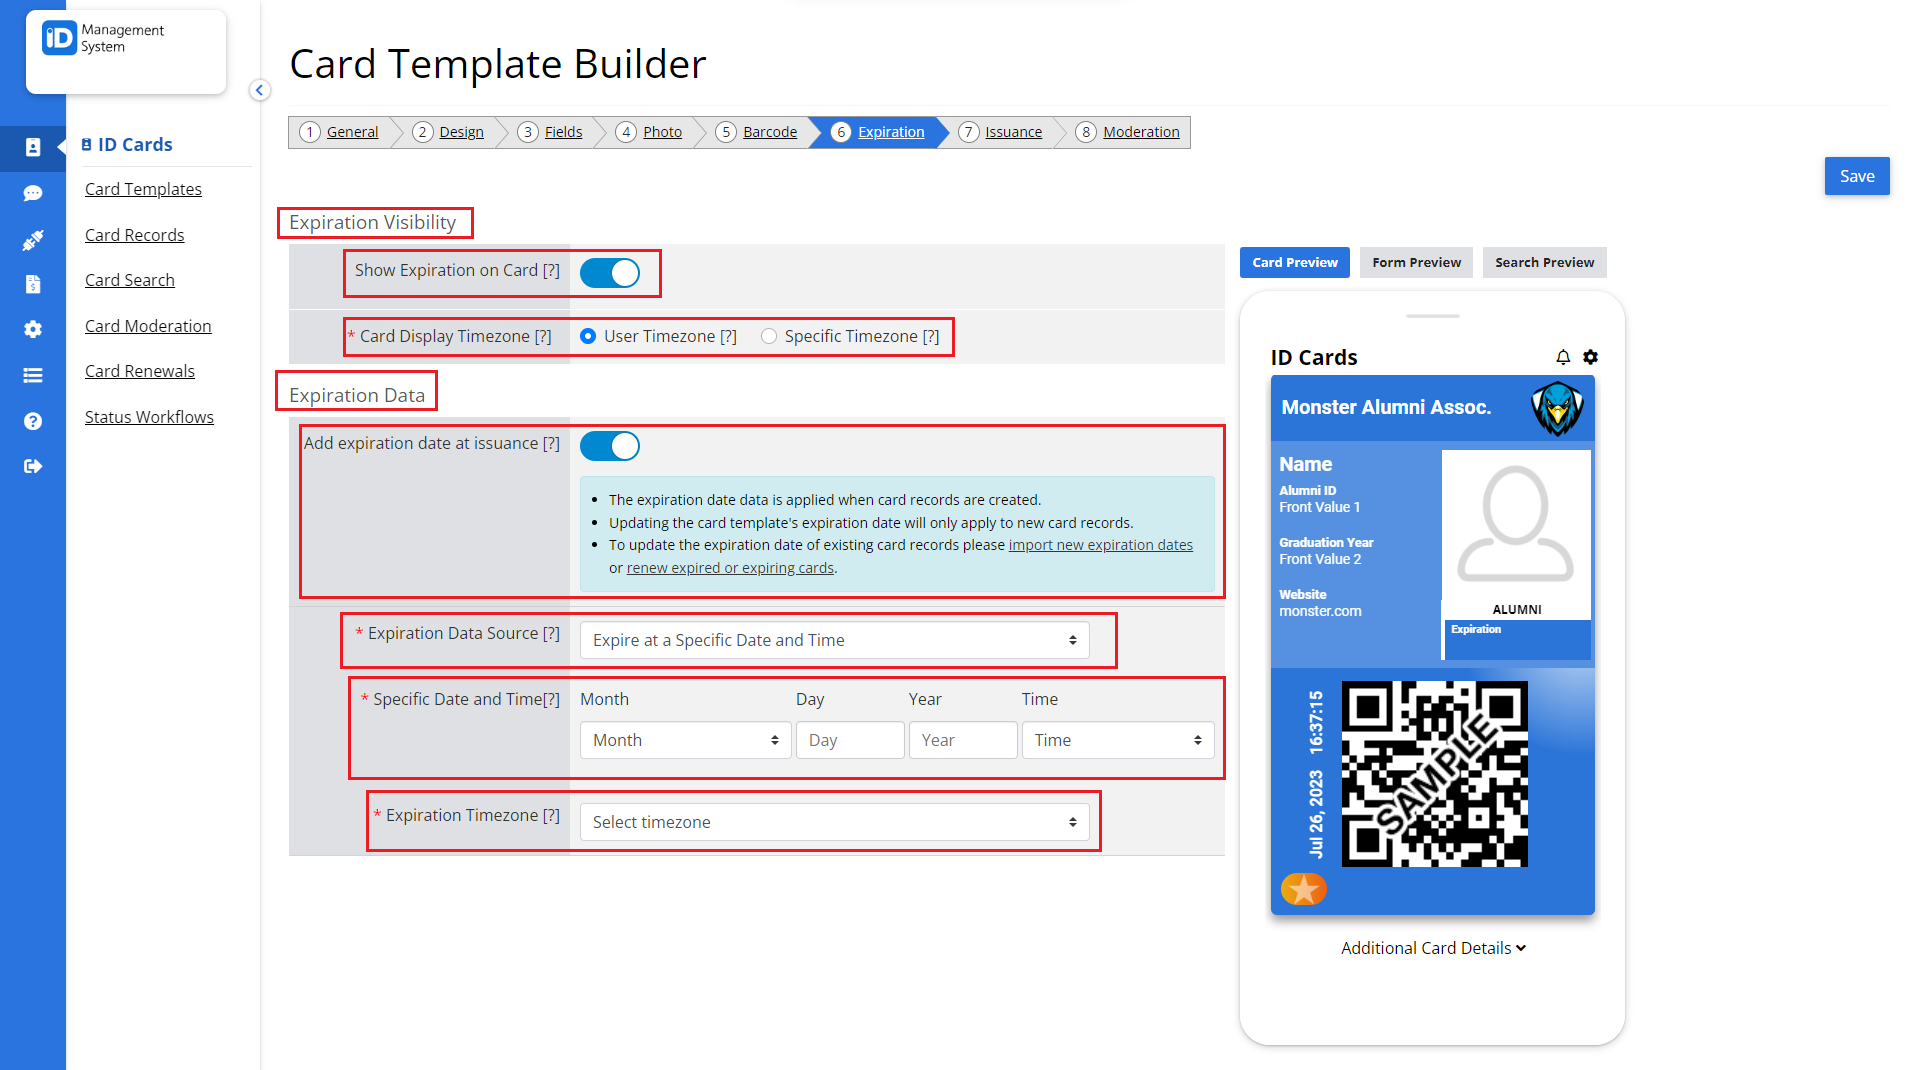1912x1070 pixels.
Task: Click the Save button
Action: tap(1856, 176)
